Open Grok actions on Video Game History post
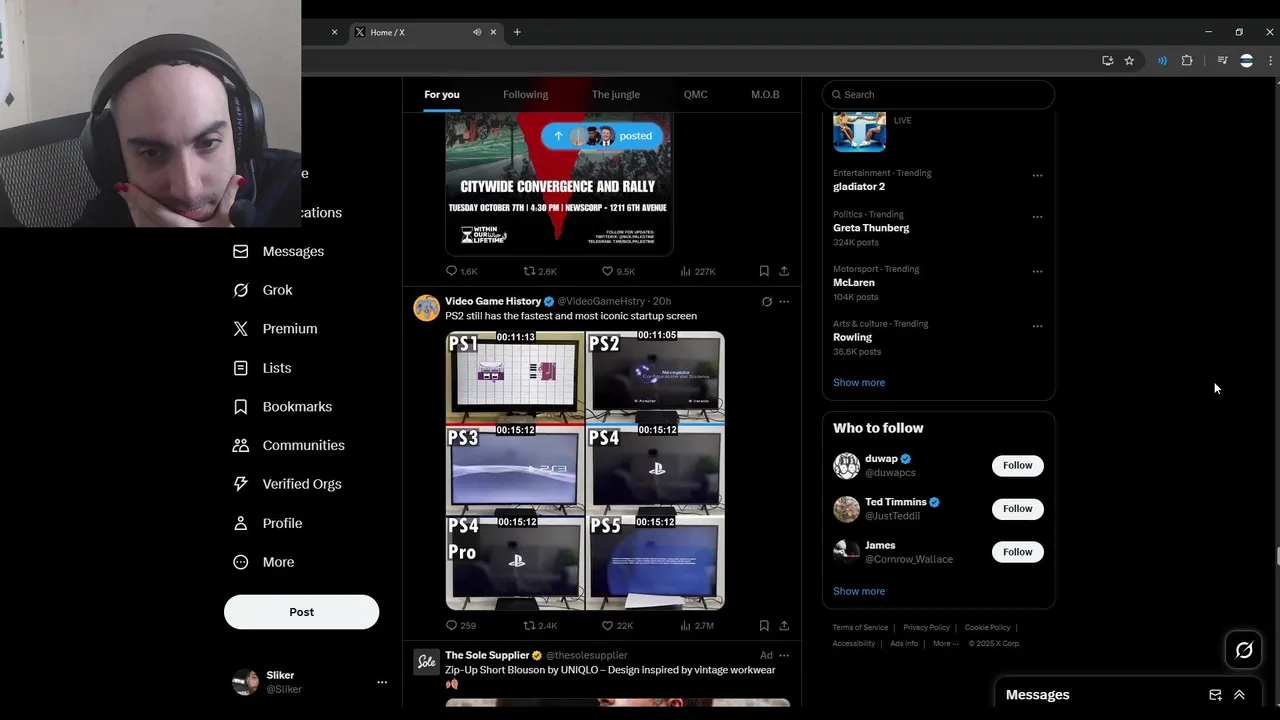 point(767,301)
